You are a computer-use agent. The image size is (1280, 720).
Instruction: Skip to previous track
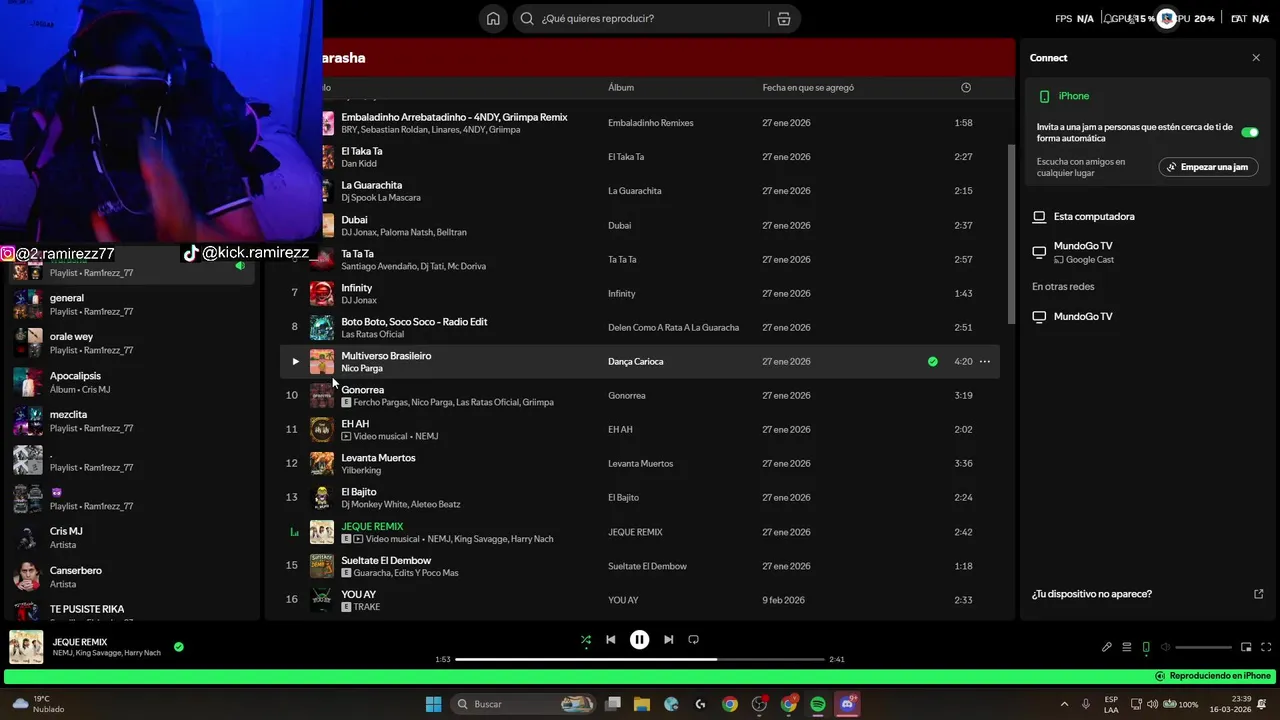pyautogui.click(x=611, y=640)
